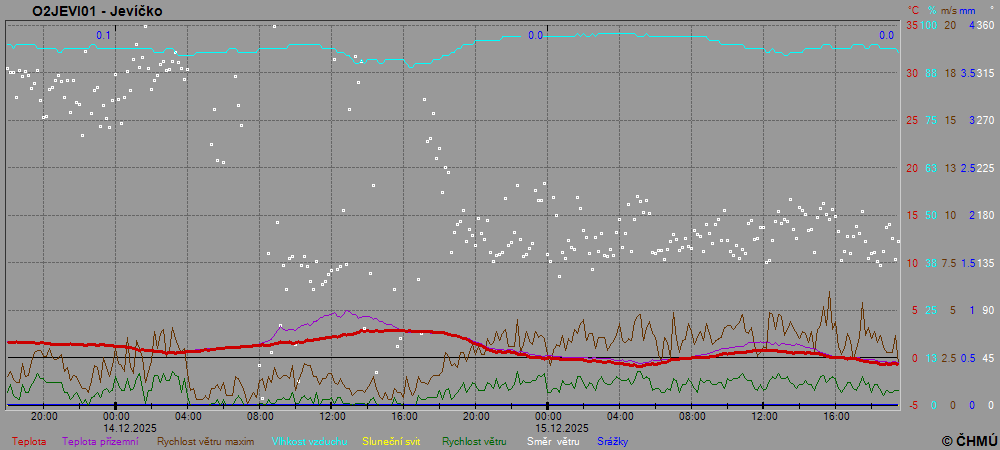Click the Rychlost větru maxim legend entry
Screen dimensions: 1000x450
205,441
